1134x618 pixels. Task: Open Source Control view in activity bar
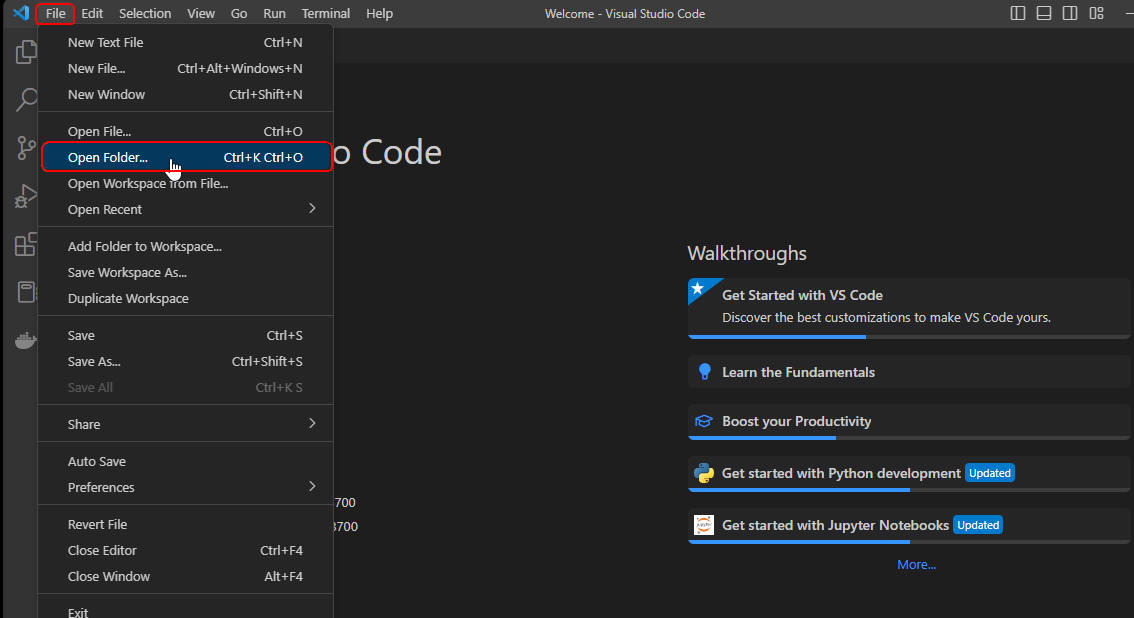[x=26, y=147]
